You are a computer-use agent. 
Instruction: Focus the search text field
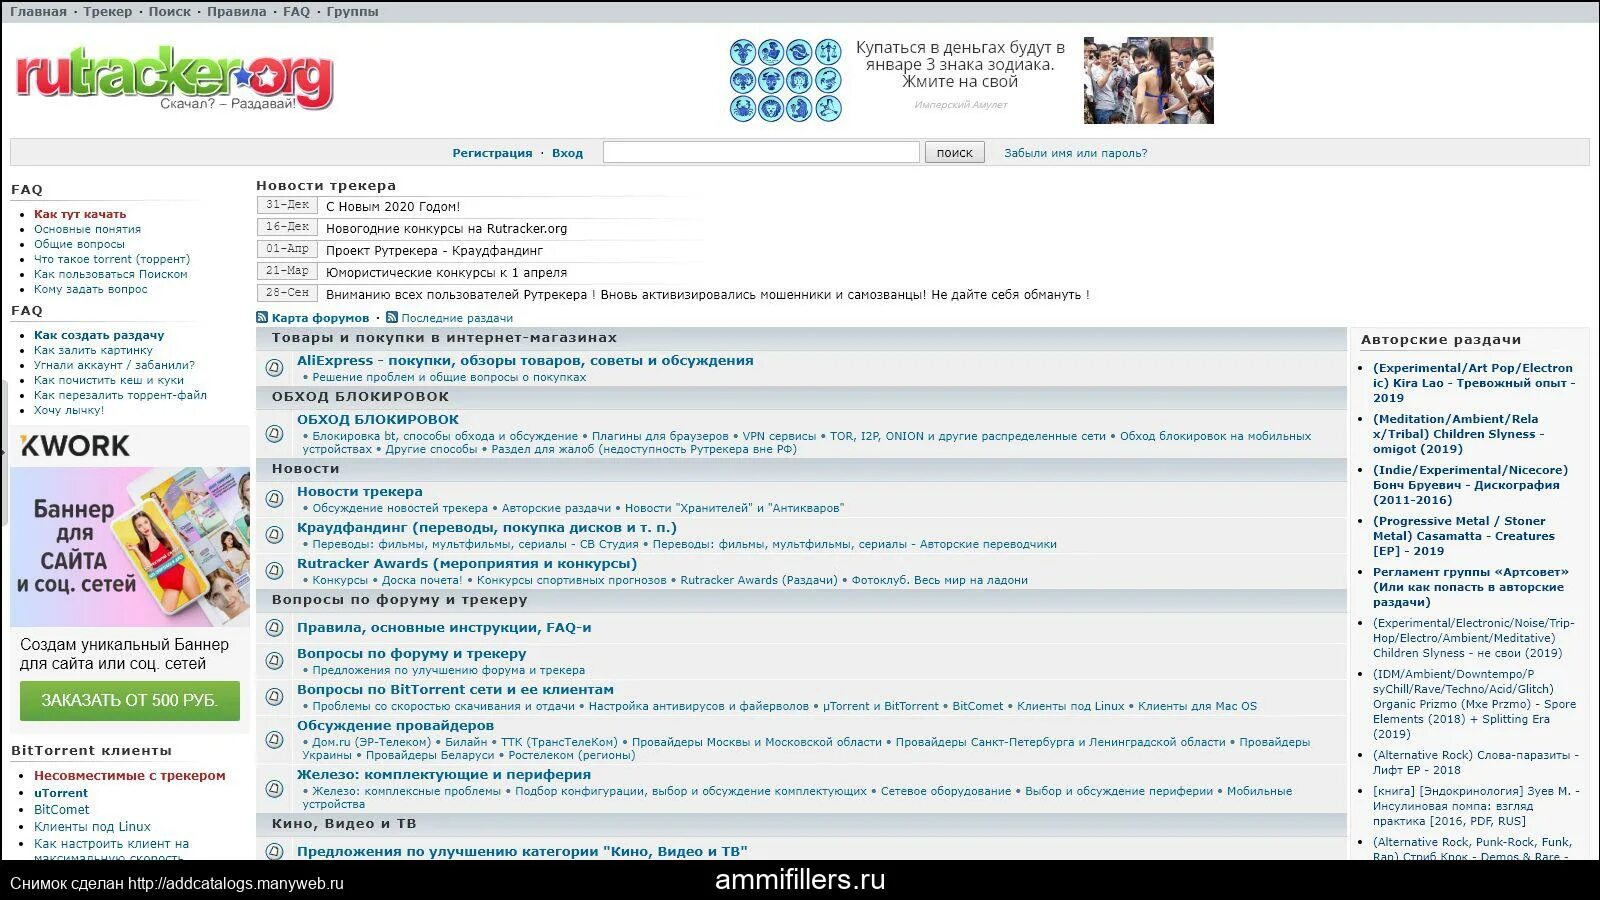tap(761, 152)
